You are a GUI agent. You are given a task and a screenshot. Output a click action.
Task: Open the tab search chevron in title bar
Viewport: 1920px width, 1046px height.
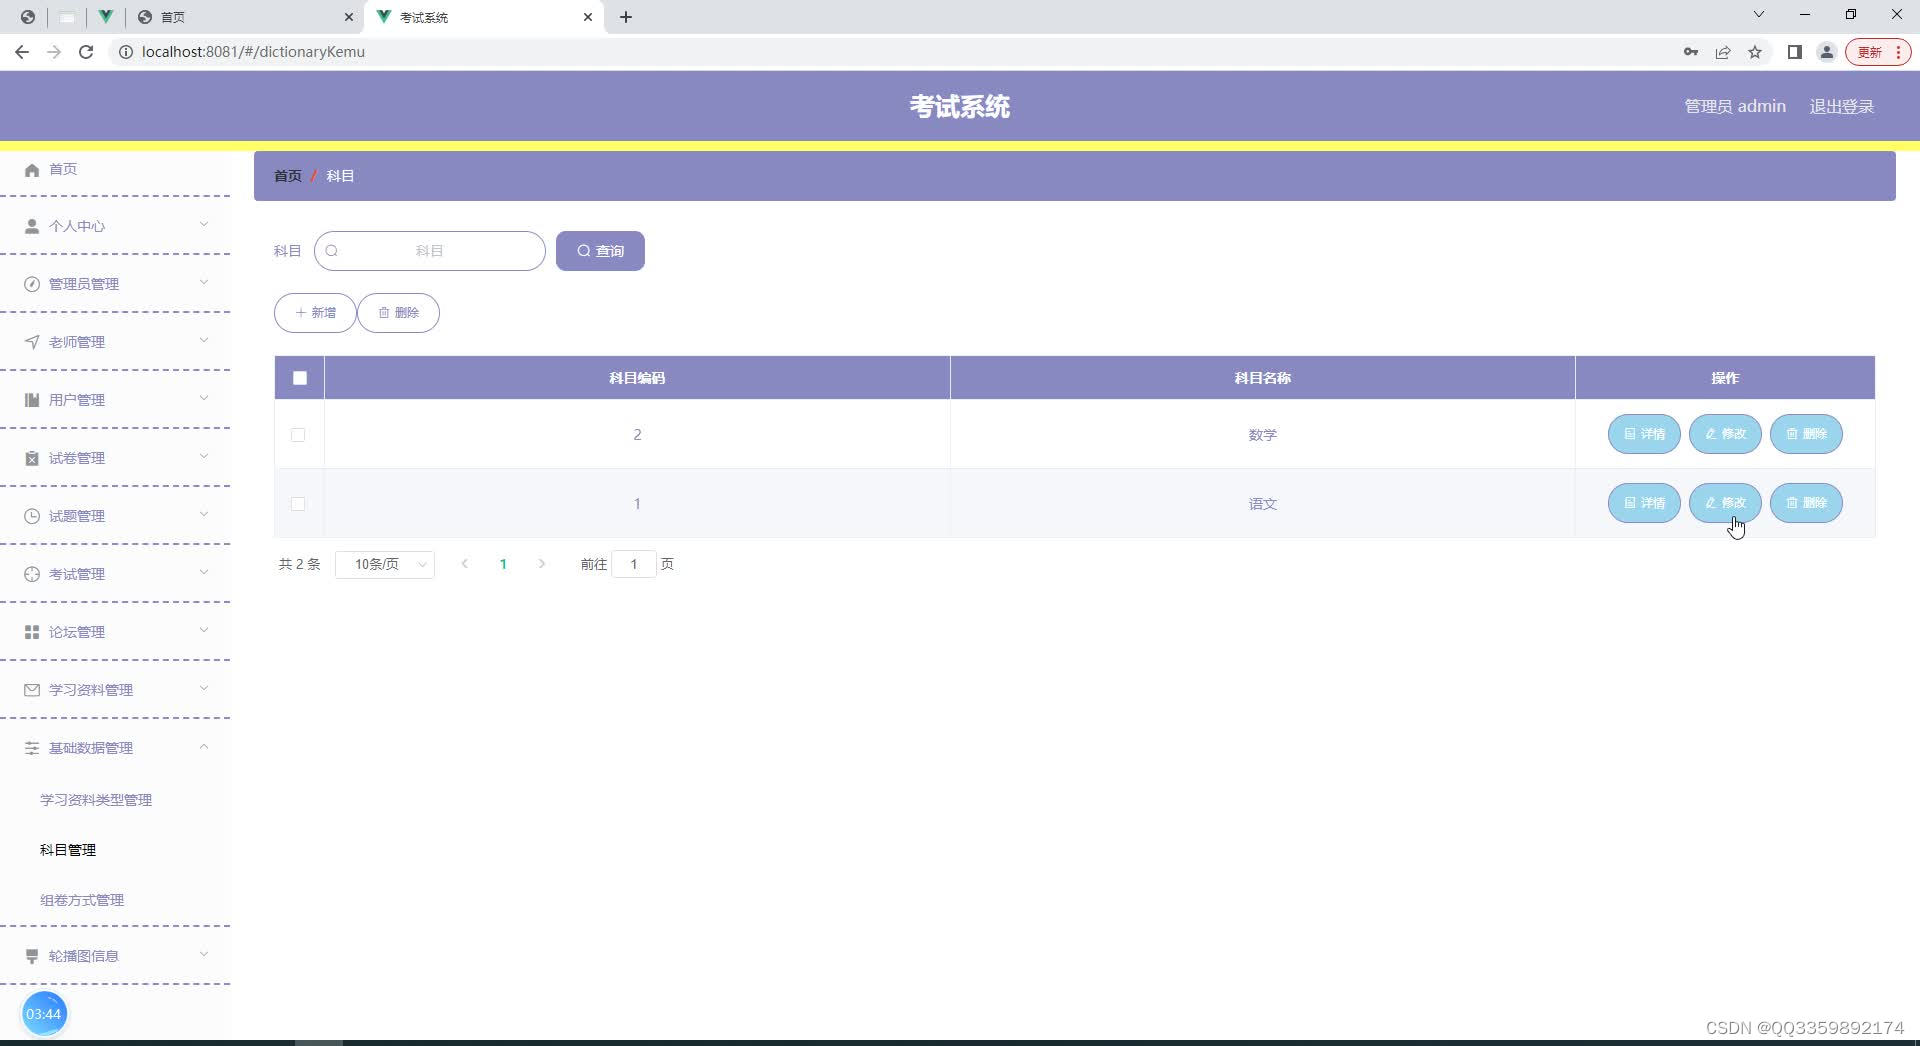click(x=1759, y=15)
